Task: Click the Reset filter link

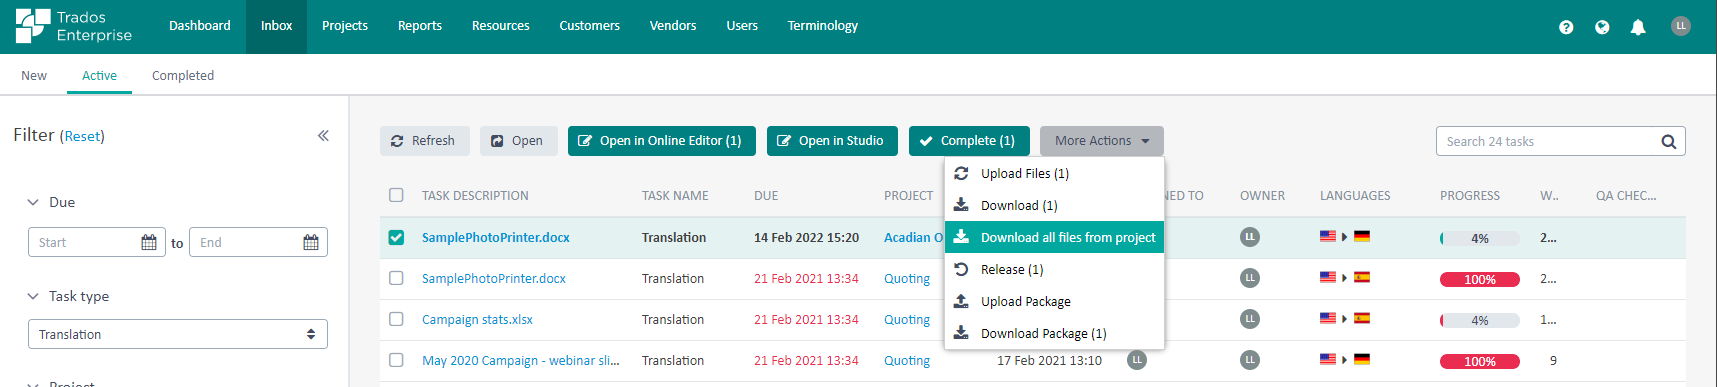Action: (x=83, y=136)
